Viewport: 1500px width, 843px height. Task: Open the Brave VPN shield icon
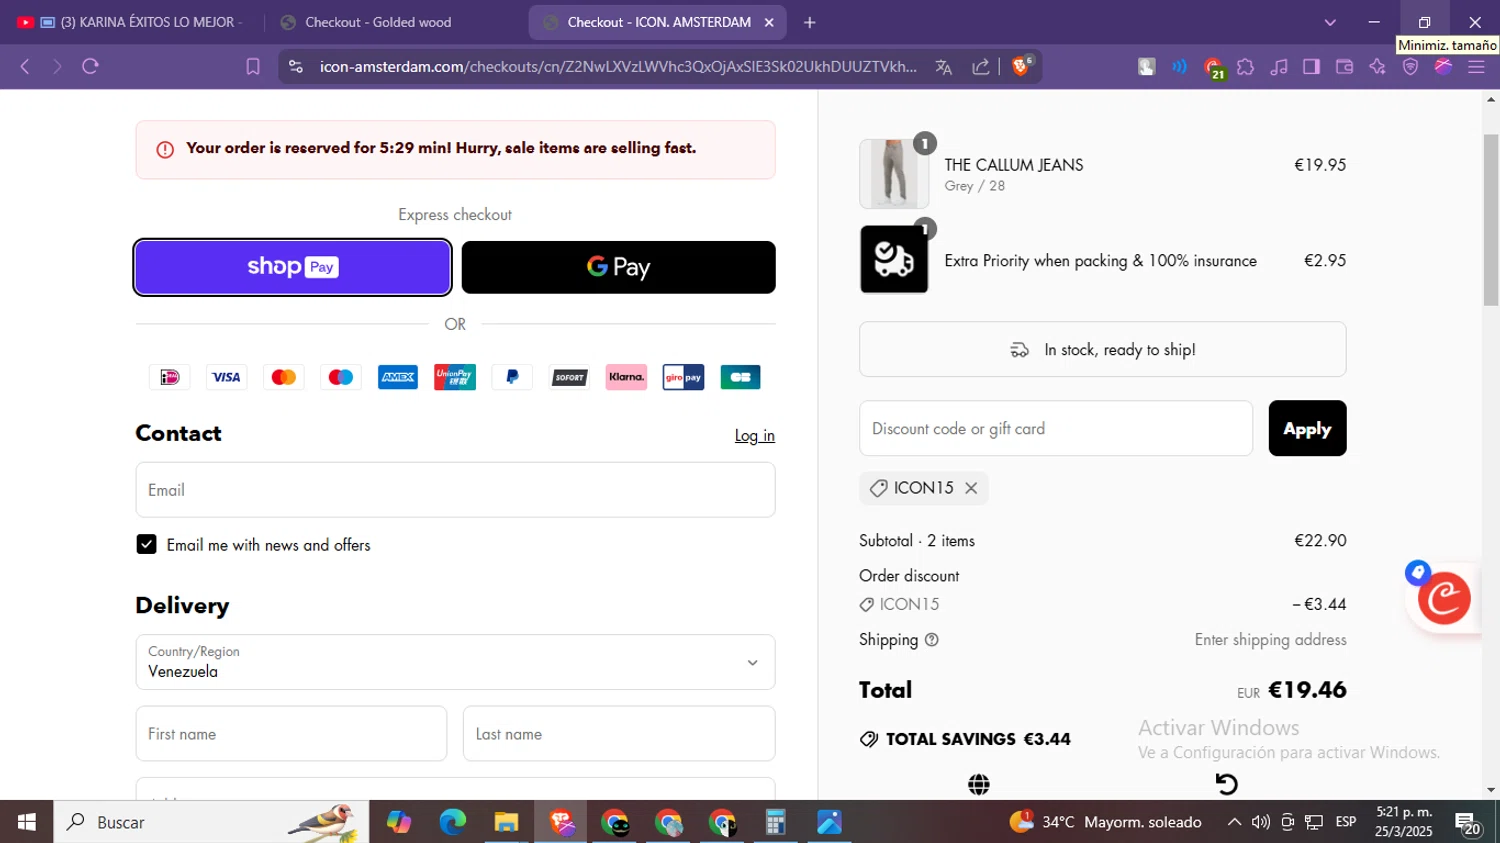(x=1410, y=67)
